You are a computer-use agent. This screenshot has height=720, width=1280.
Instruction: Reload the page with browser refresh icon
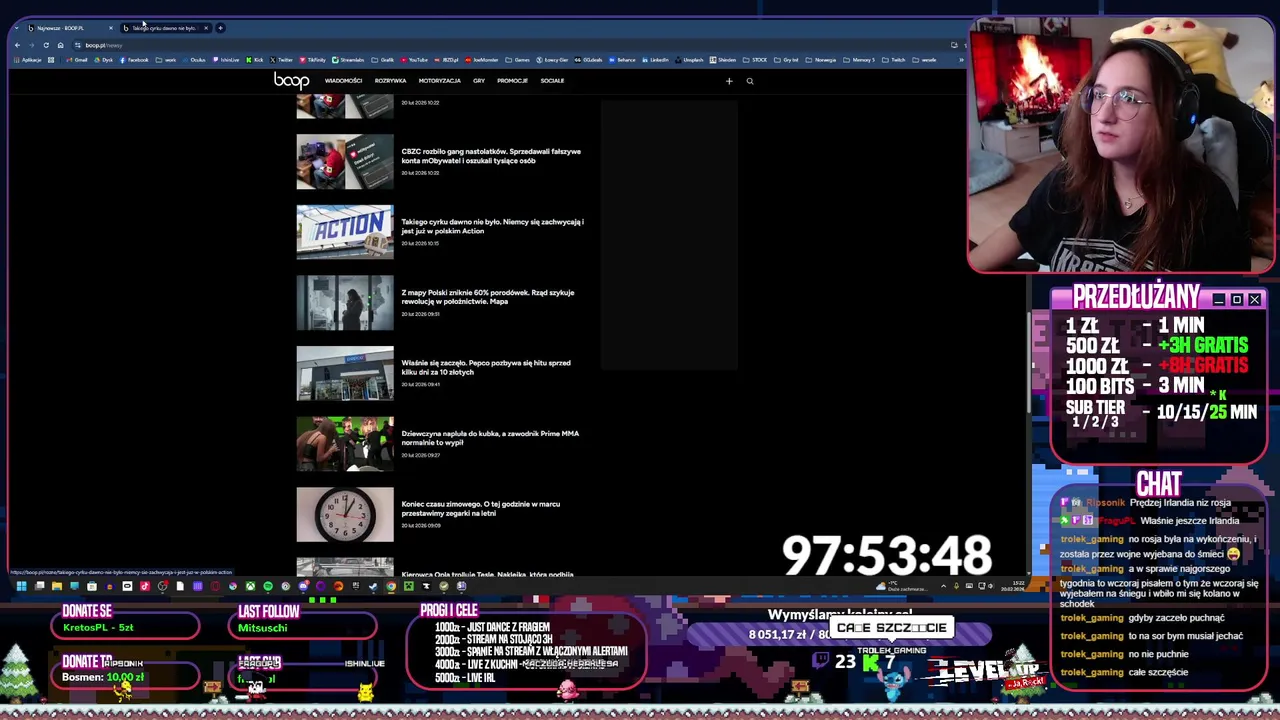45,45
